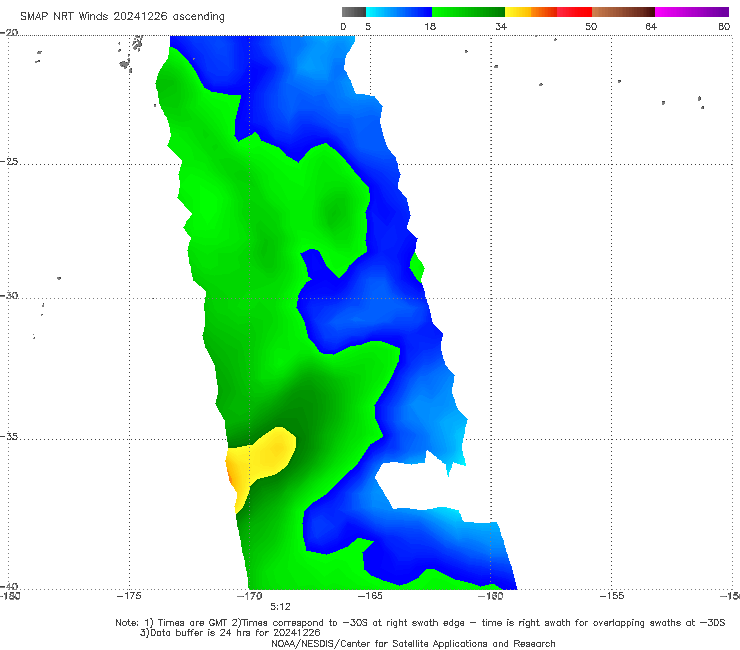Screen dimensions: 740x650
Task: Click the green 18-34 segment of color bar
Action: [x=468, y=12]
